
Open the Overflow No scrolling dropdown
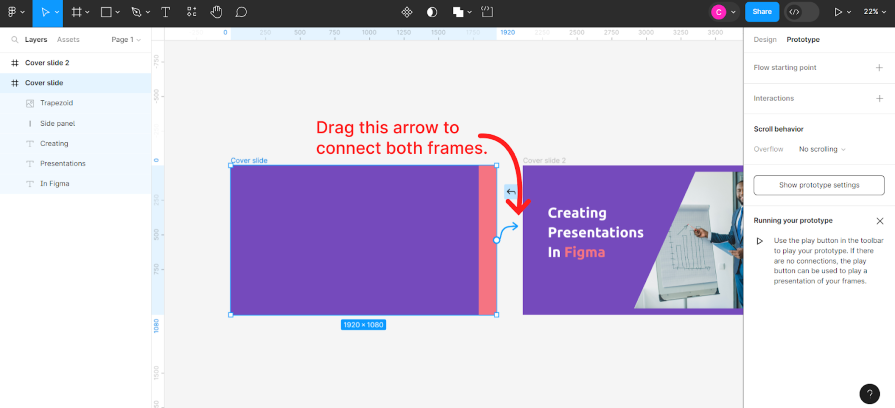coord(822,149)
